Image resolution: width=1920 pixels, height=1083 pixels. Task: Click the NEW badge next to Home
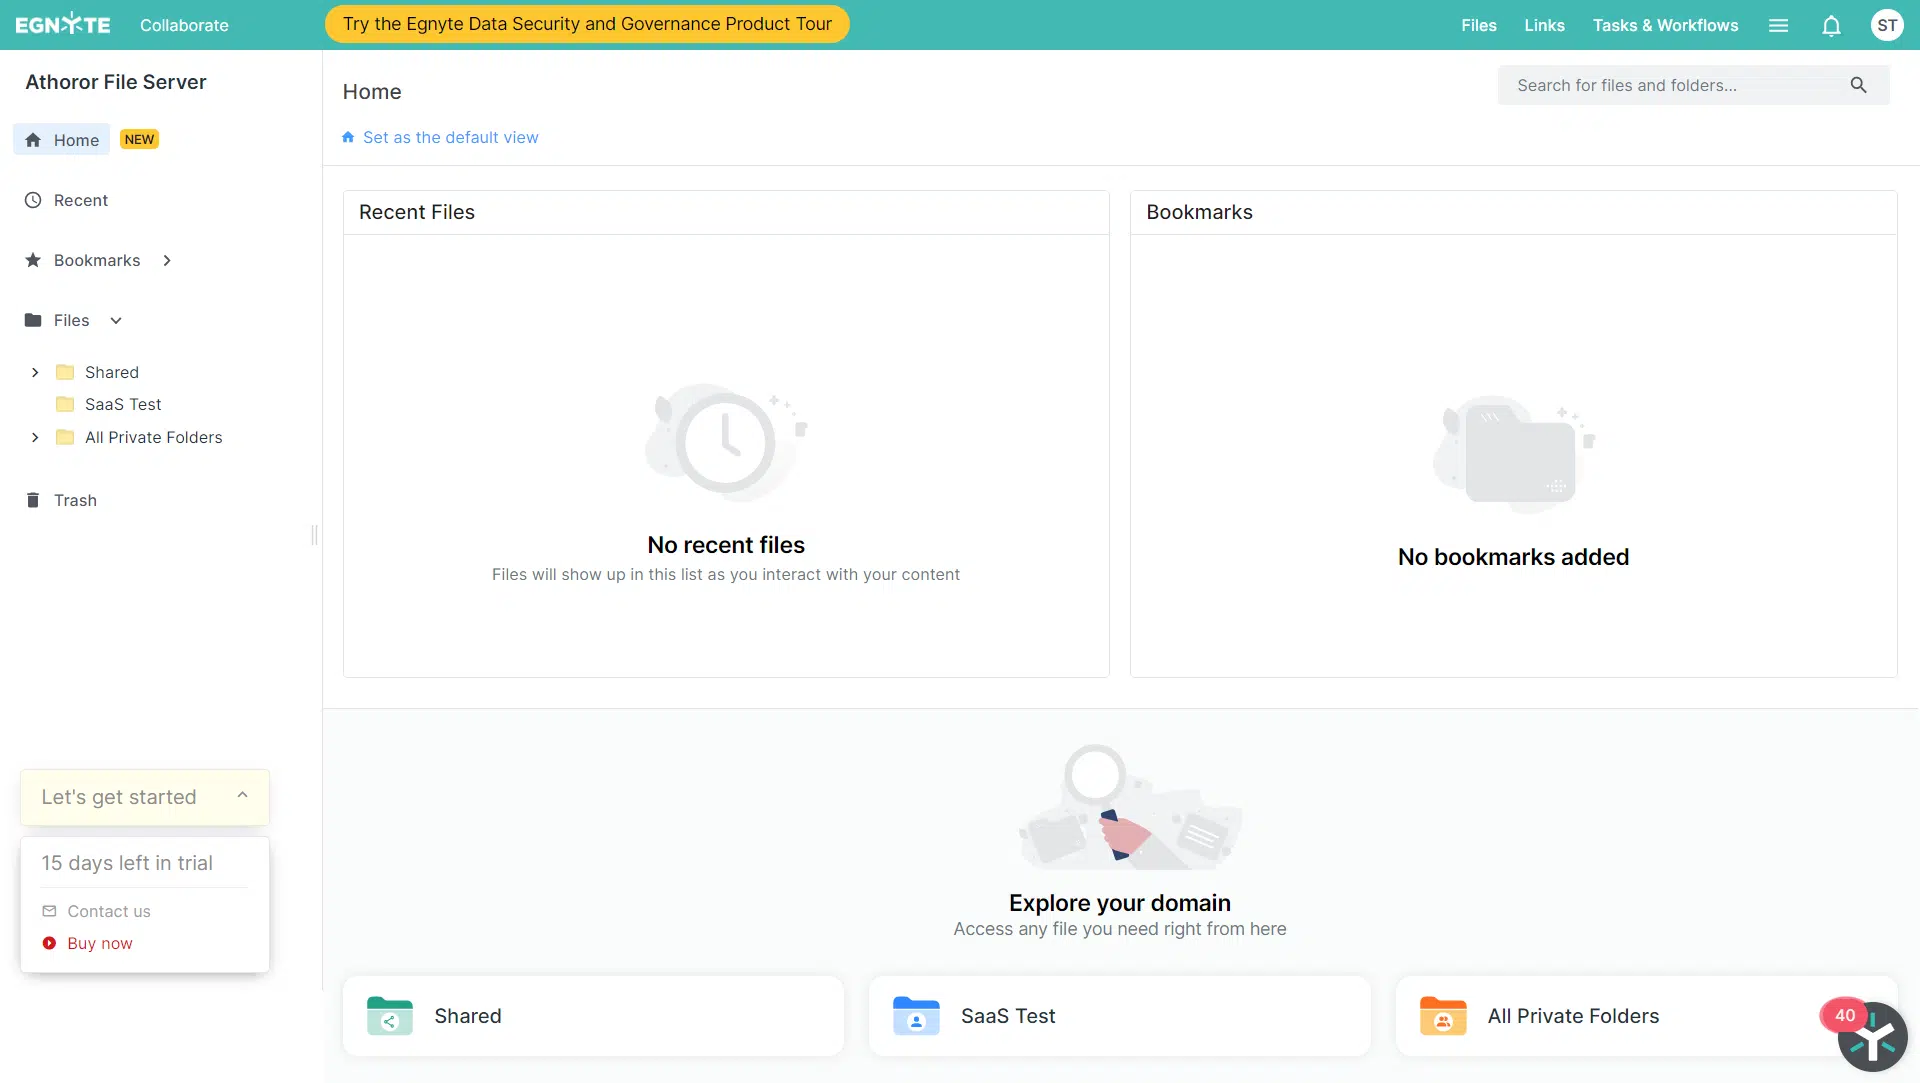(139, 139)
